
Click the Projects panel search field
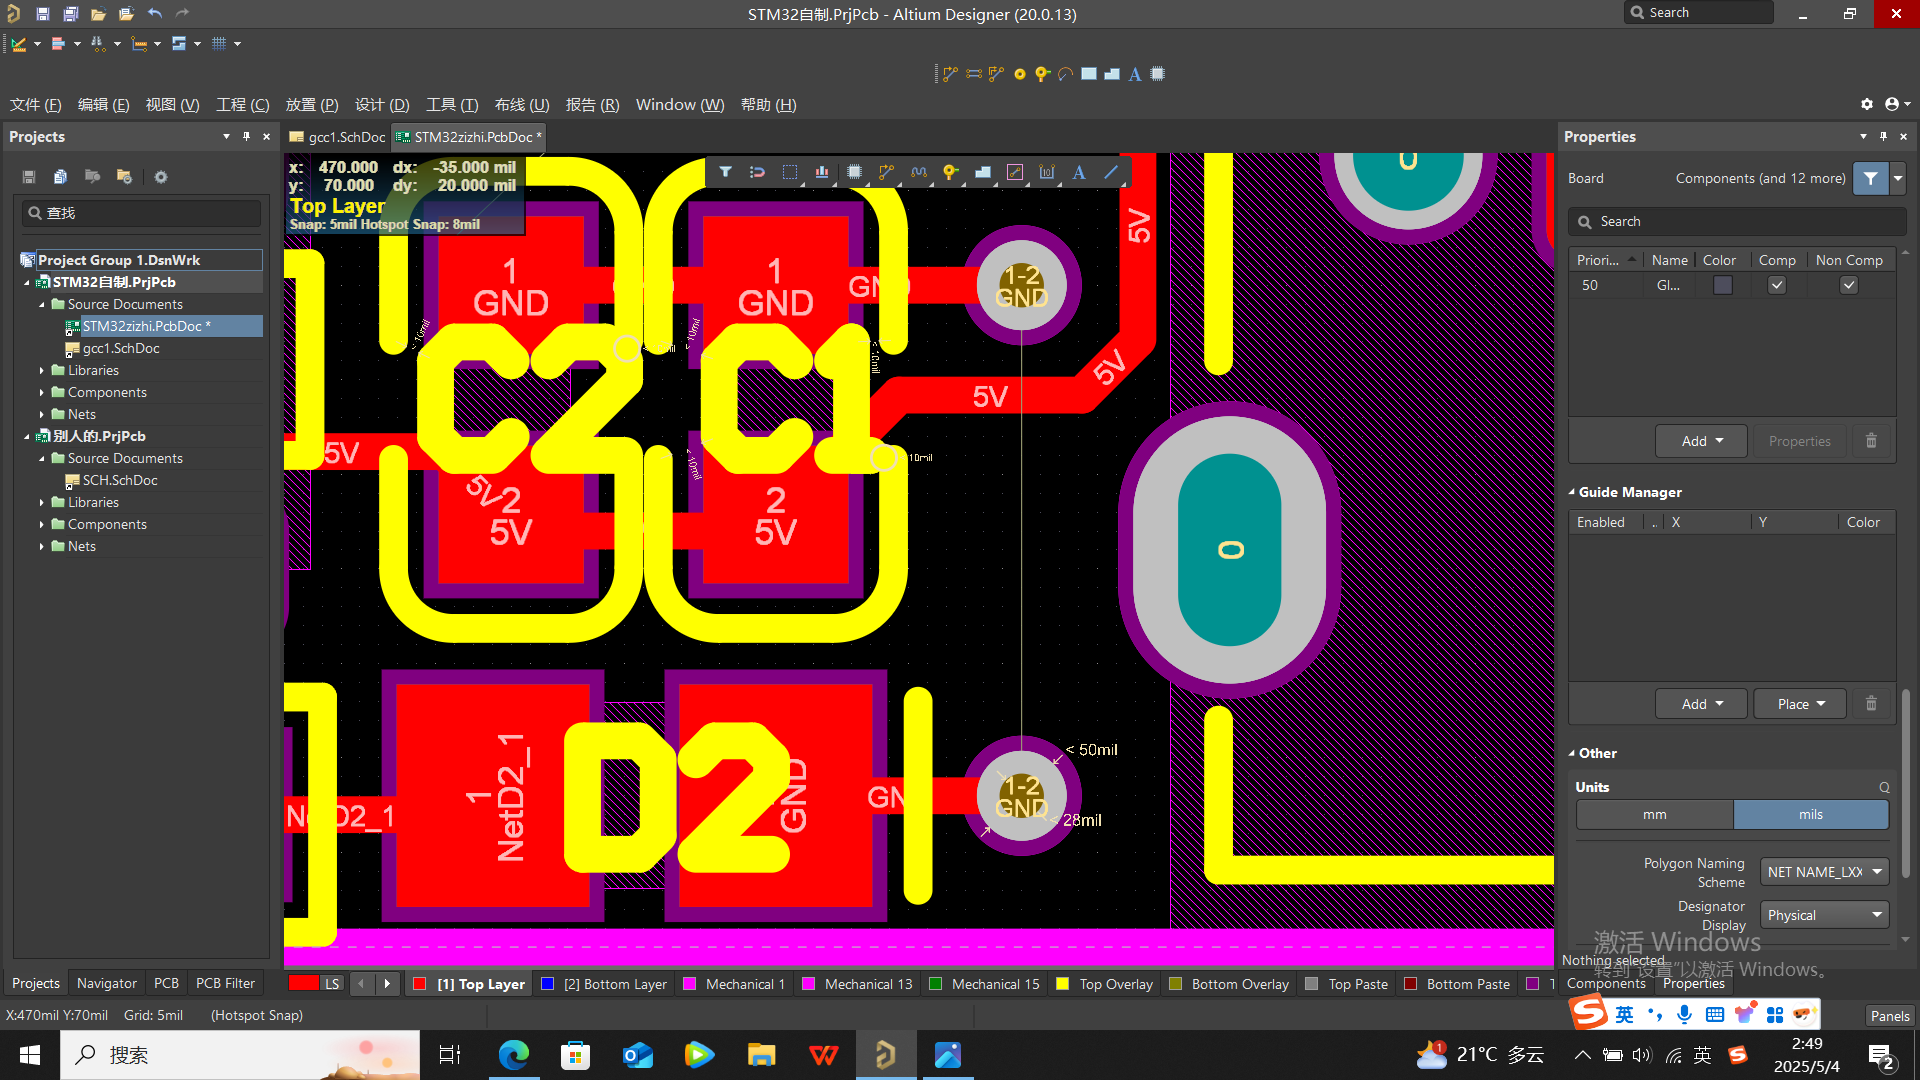[x=142, y=213]
